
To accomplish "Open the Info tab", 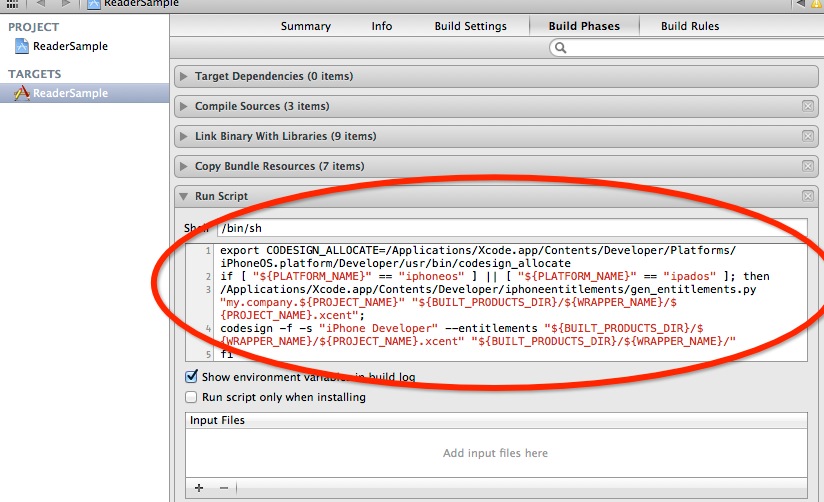I will [x=382, y=26].
